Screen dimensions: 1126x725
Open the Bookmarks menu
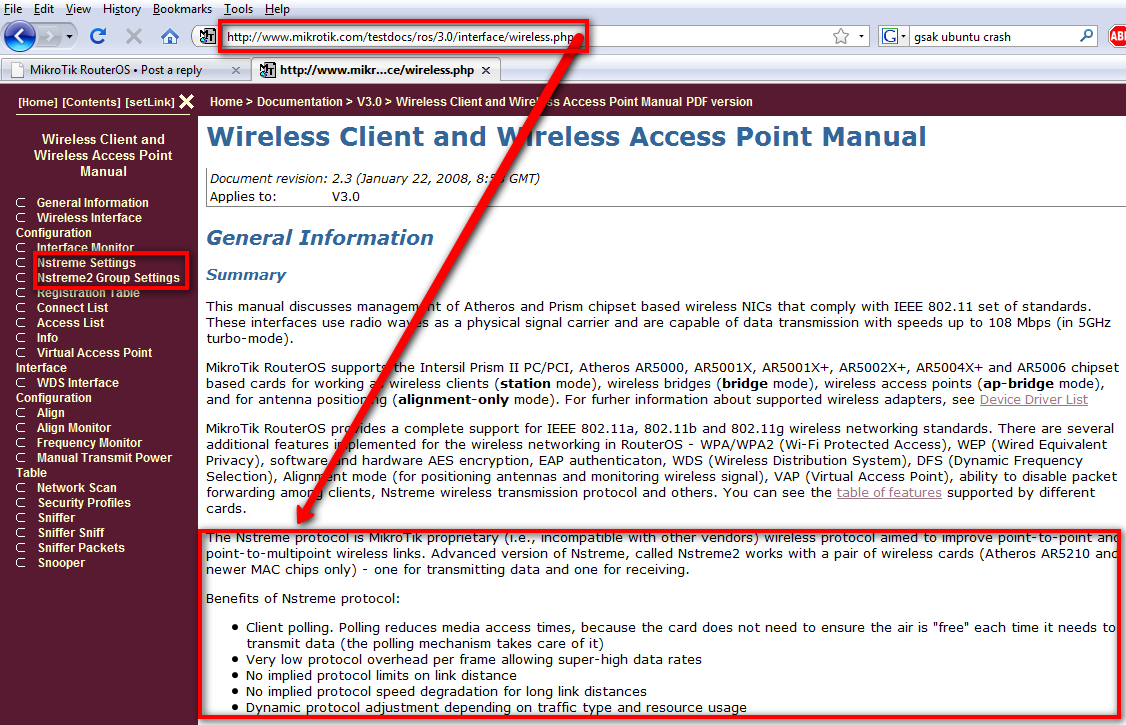tap(182, 9)
